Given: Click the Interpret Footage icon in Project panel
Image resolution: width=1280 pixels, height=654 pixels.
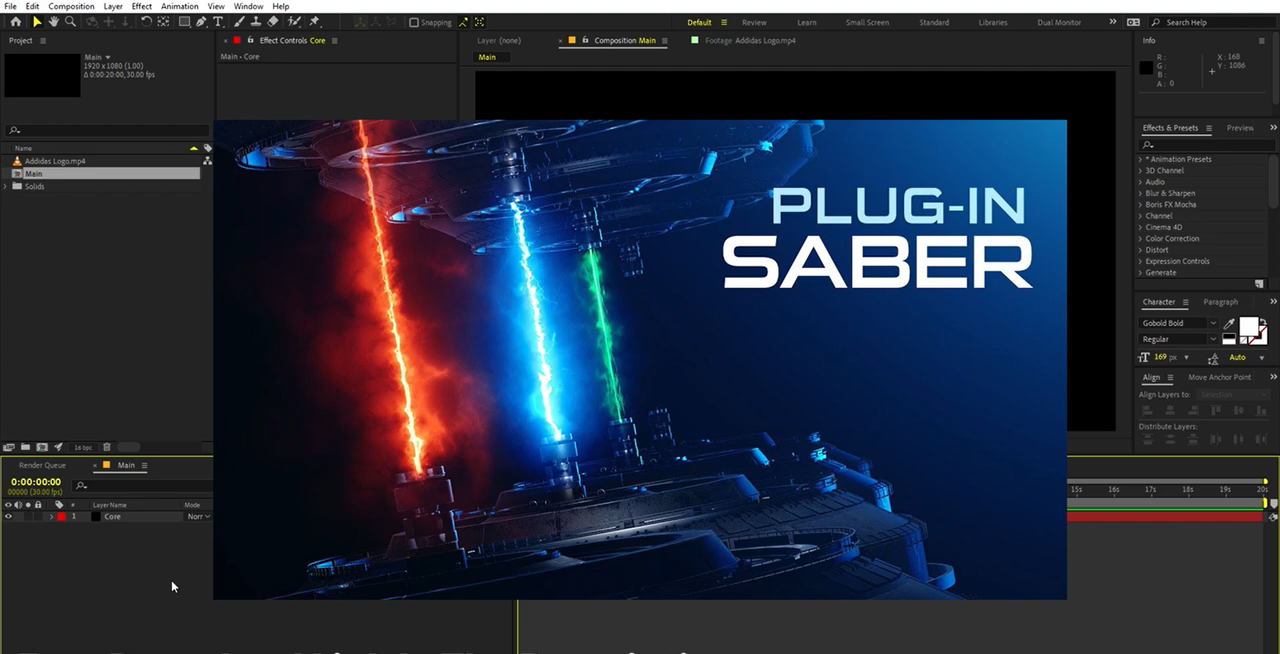Looking at the screenshot, I should [9, 447].
